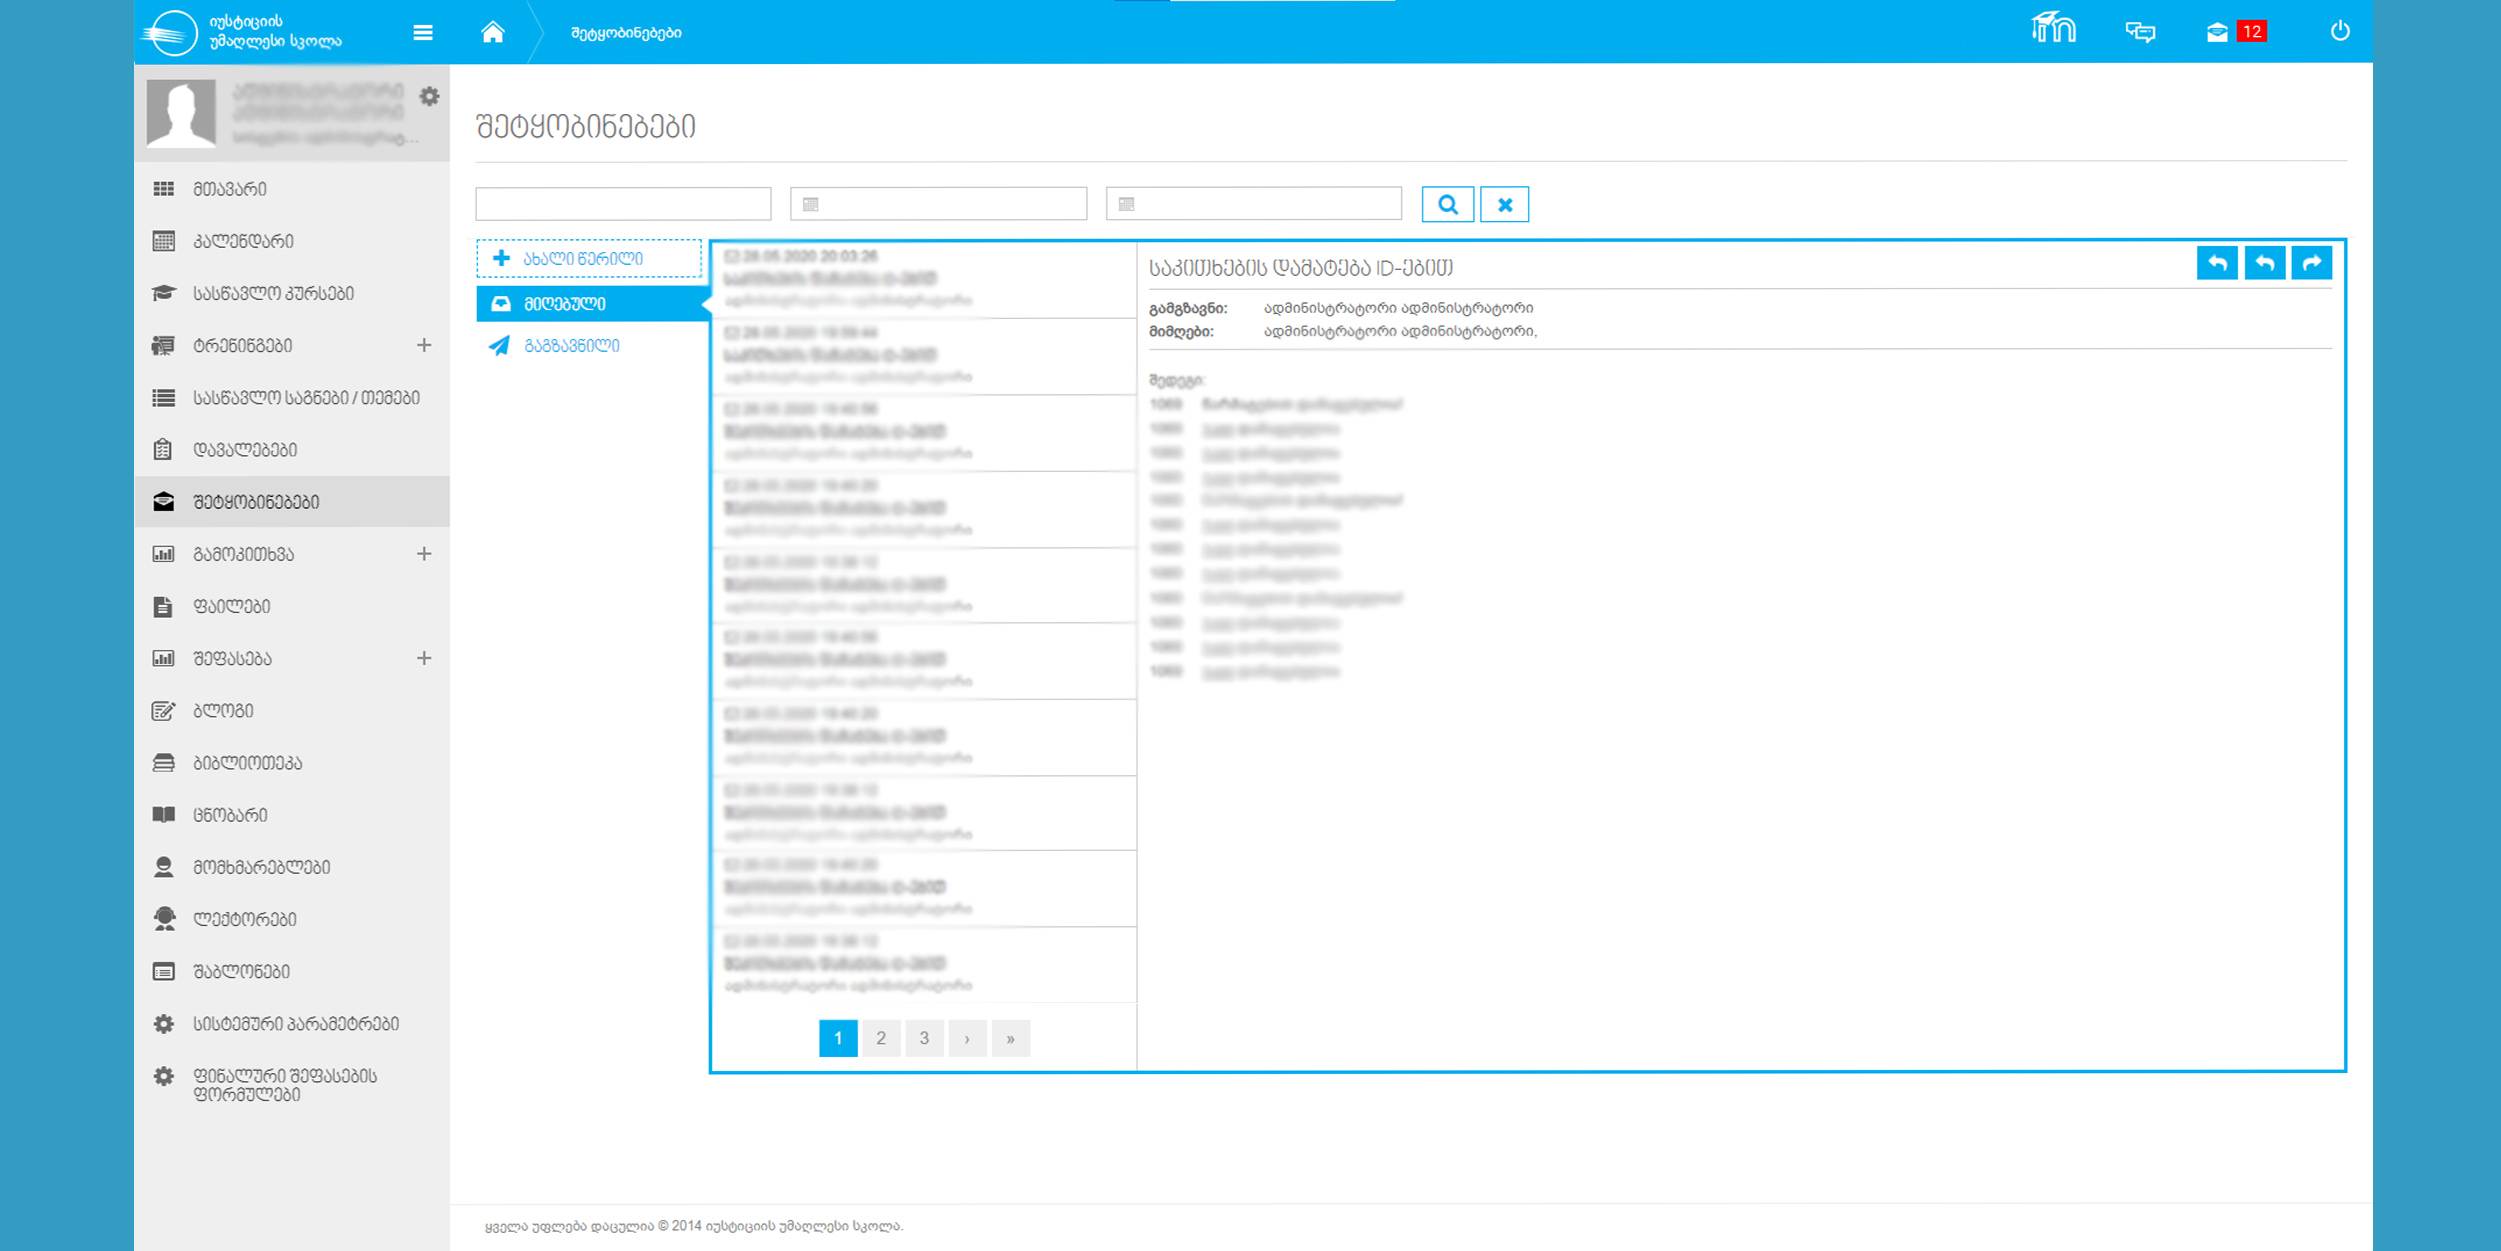
Task: Go to page 2 of messages
Action: tap(881, 1038)
